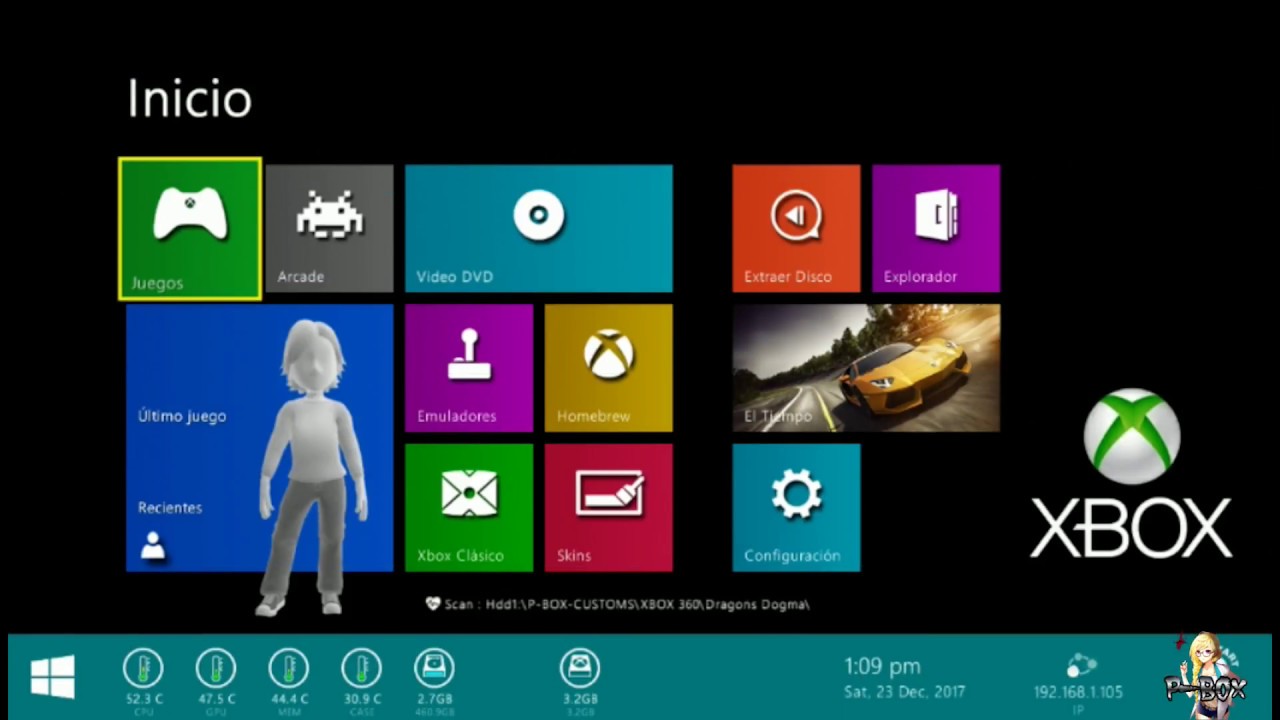Click the large Xbox sphere logo
The height and width of the screenshot is (720, 1280).
pos(1131,436)
